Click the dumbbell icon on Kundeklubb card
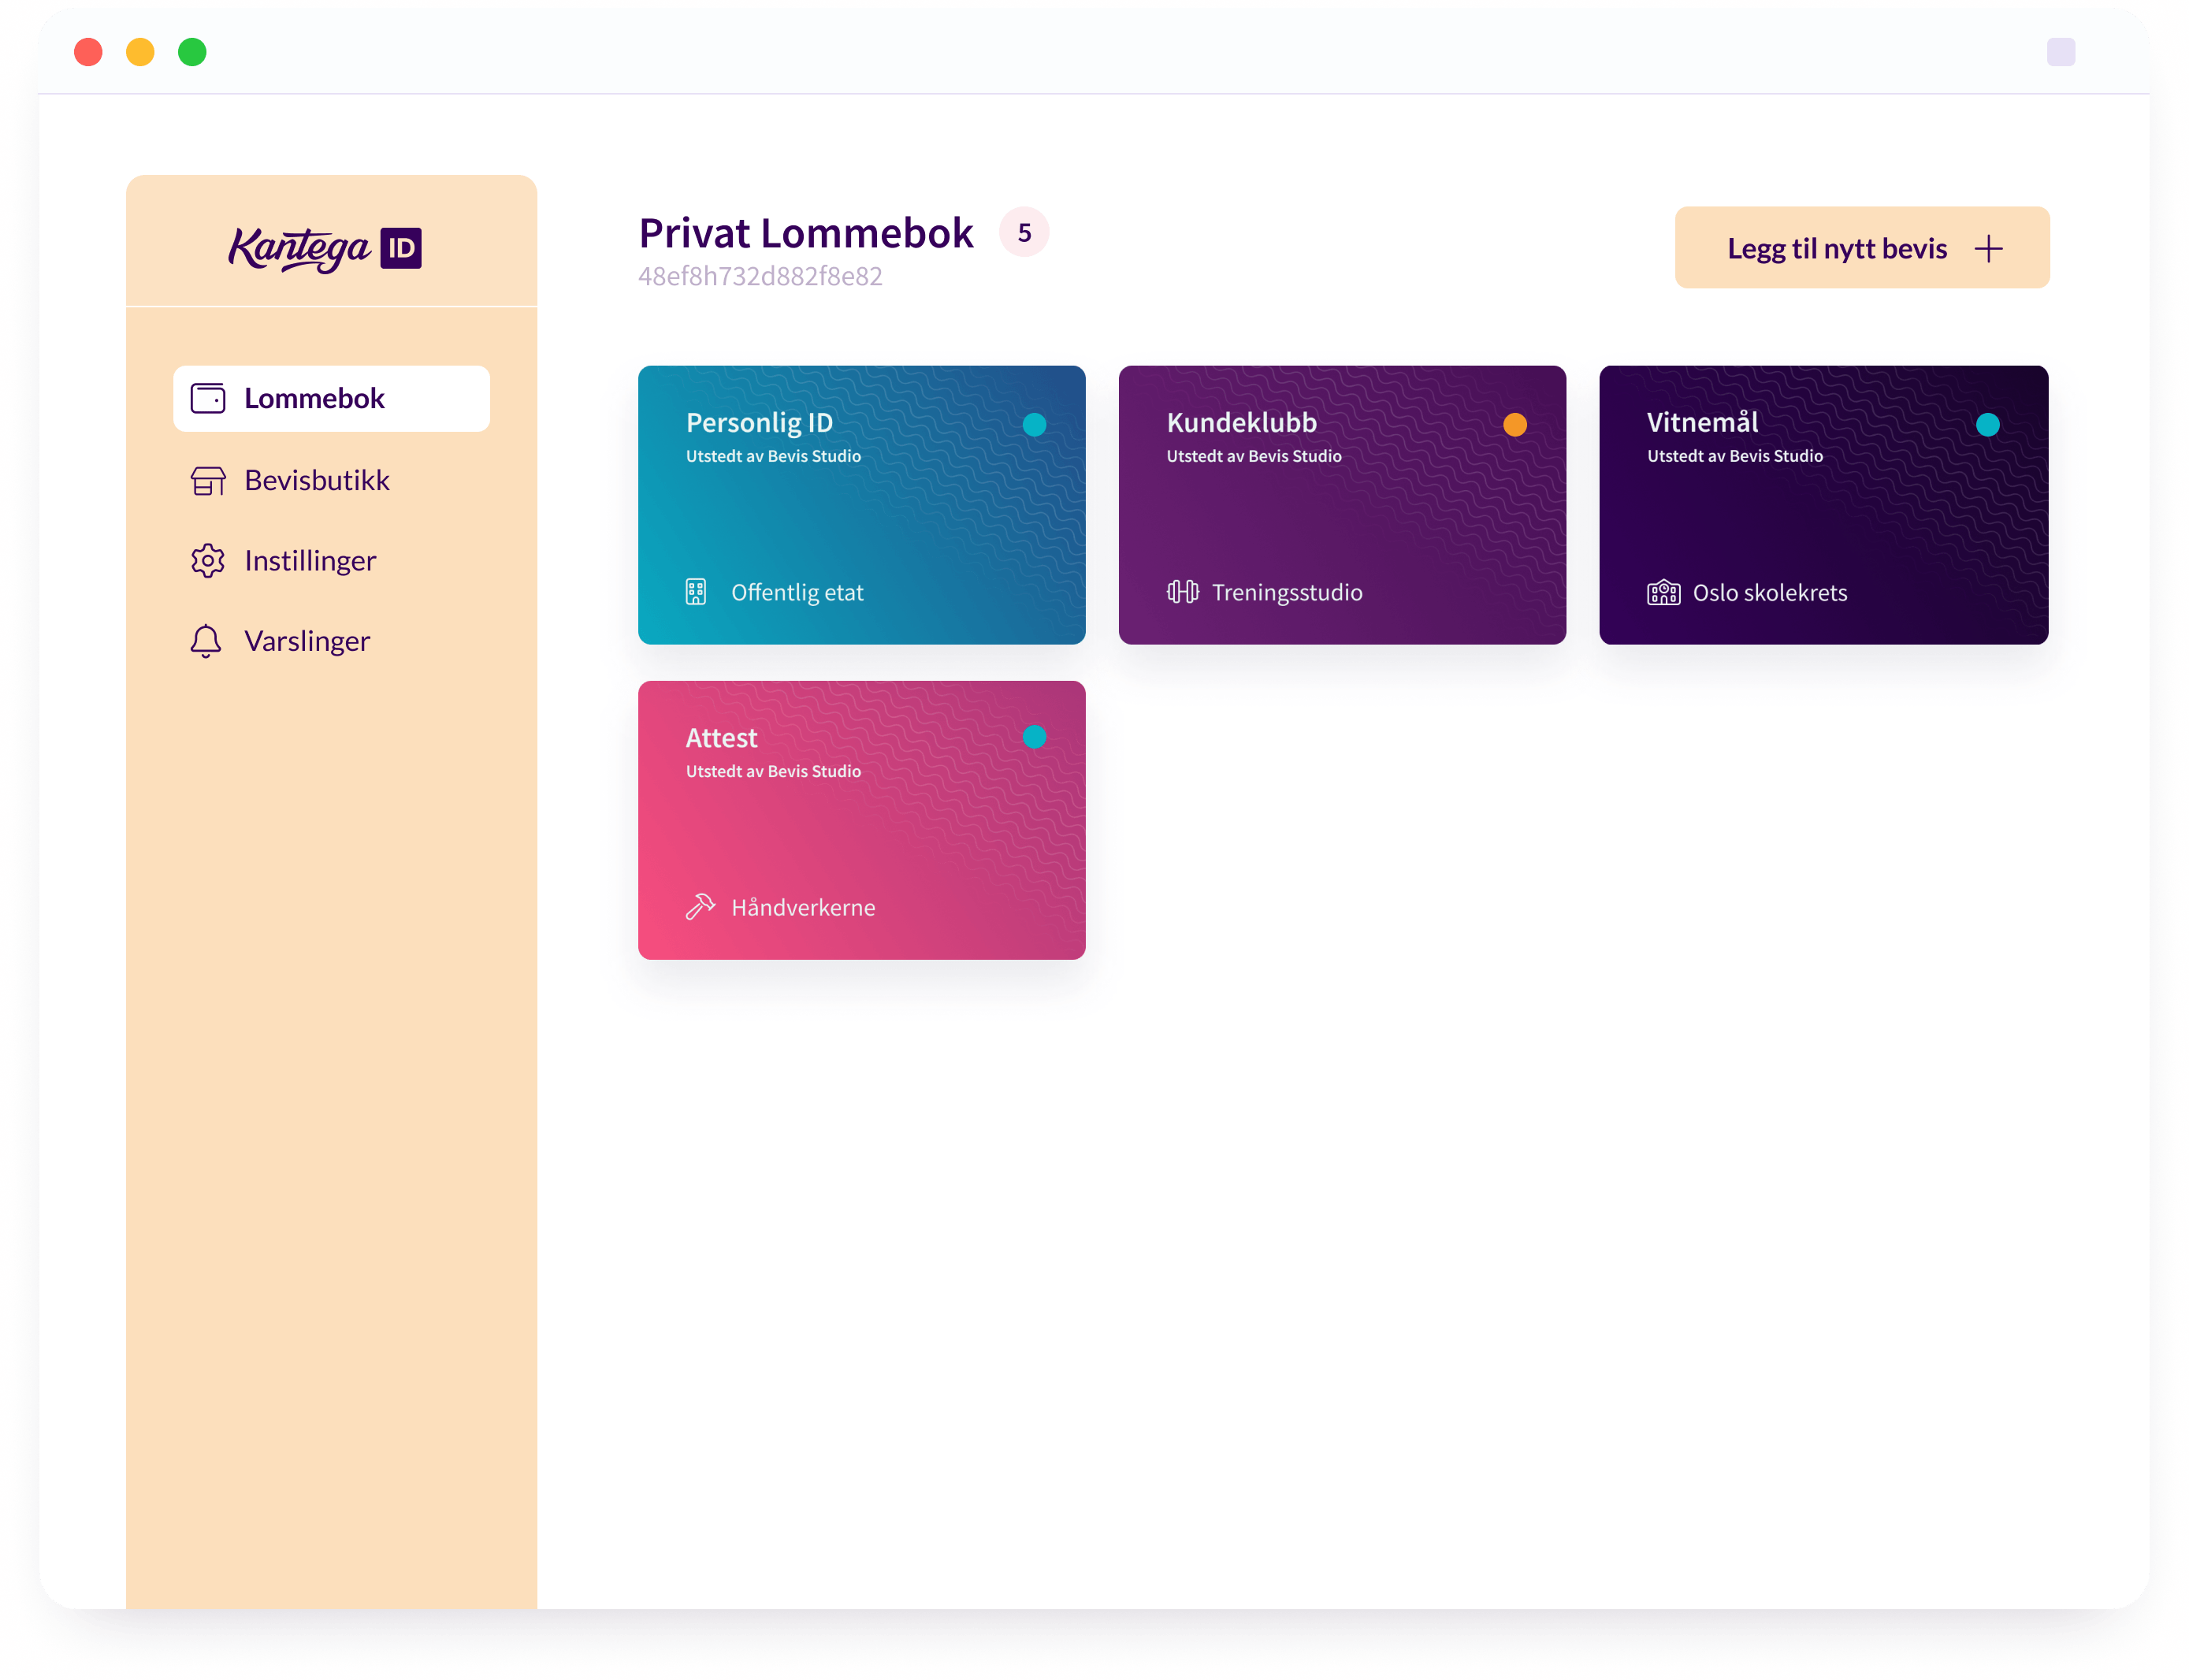The image size is (2189, 1680). 1182,592
